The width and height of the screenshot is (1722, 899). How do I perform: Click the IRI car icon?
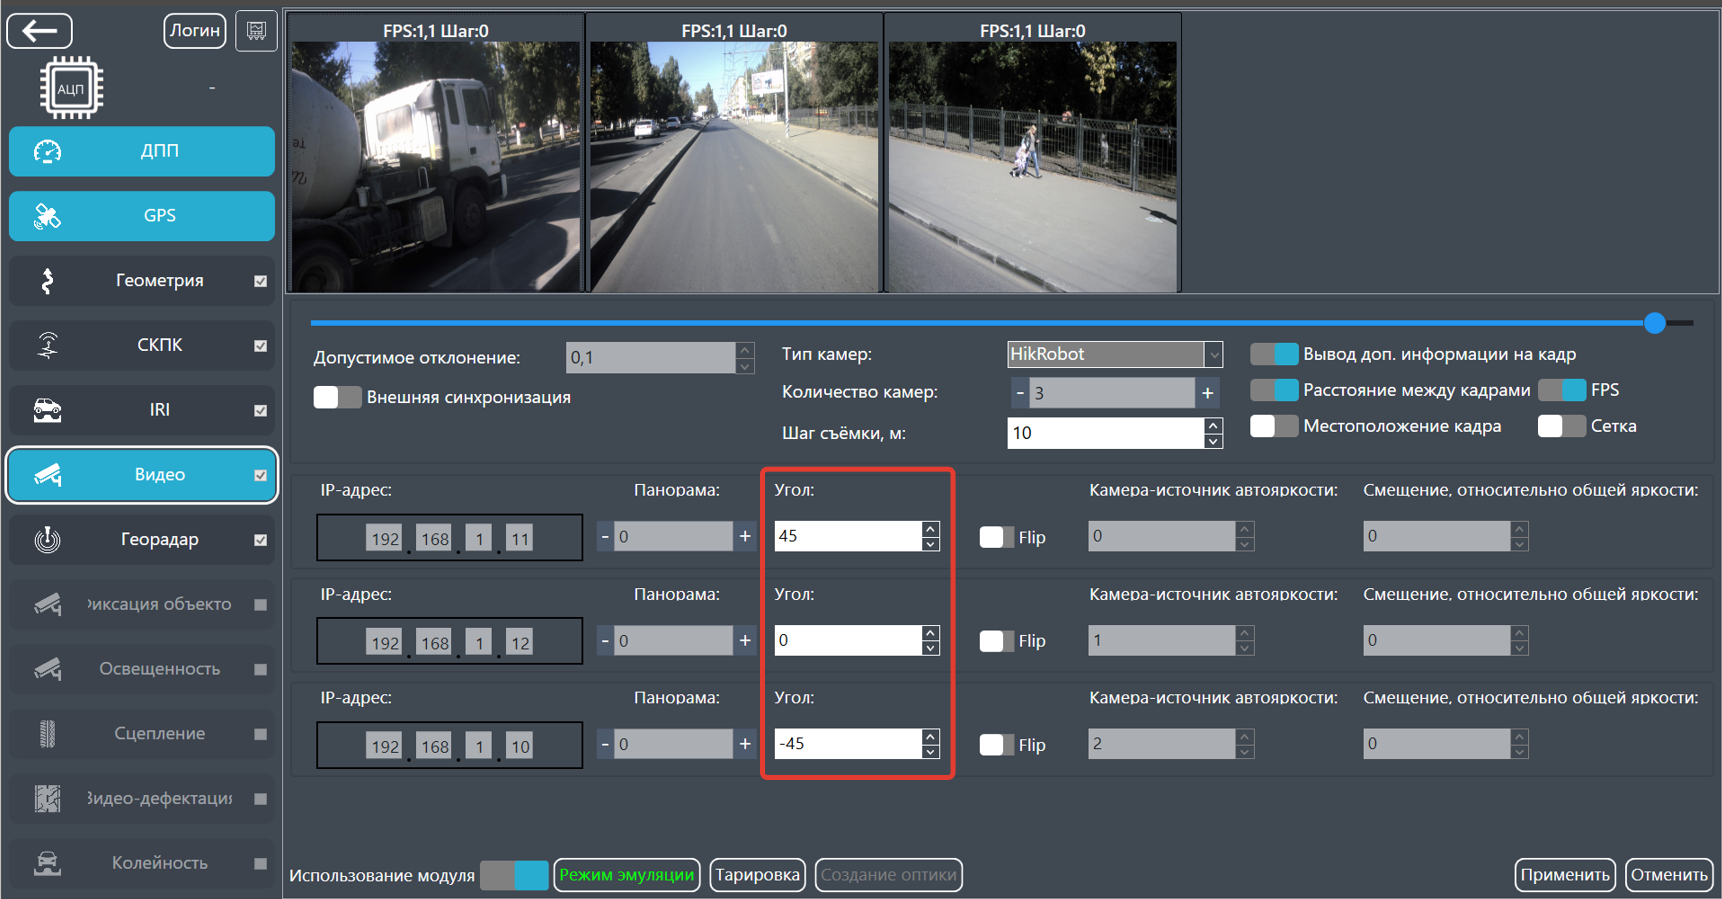pyautogui.click(x=47, y=410)
